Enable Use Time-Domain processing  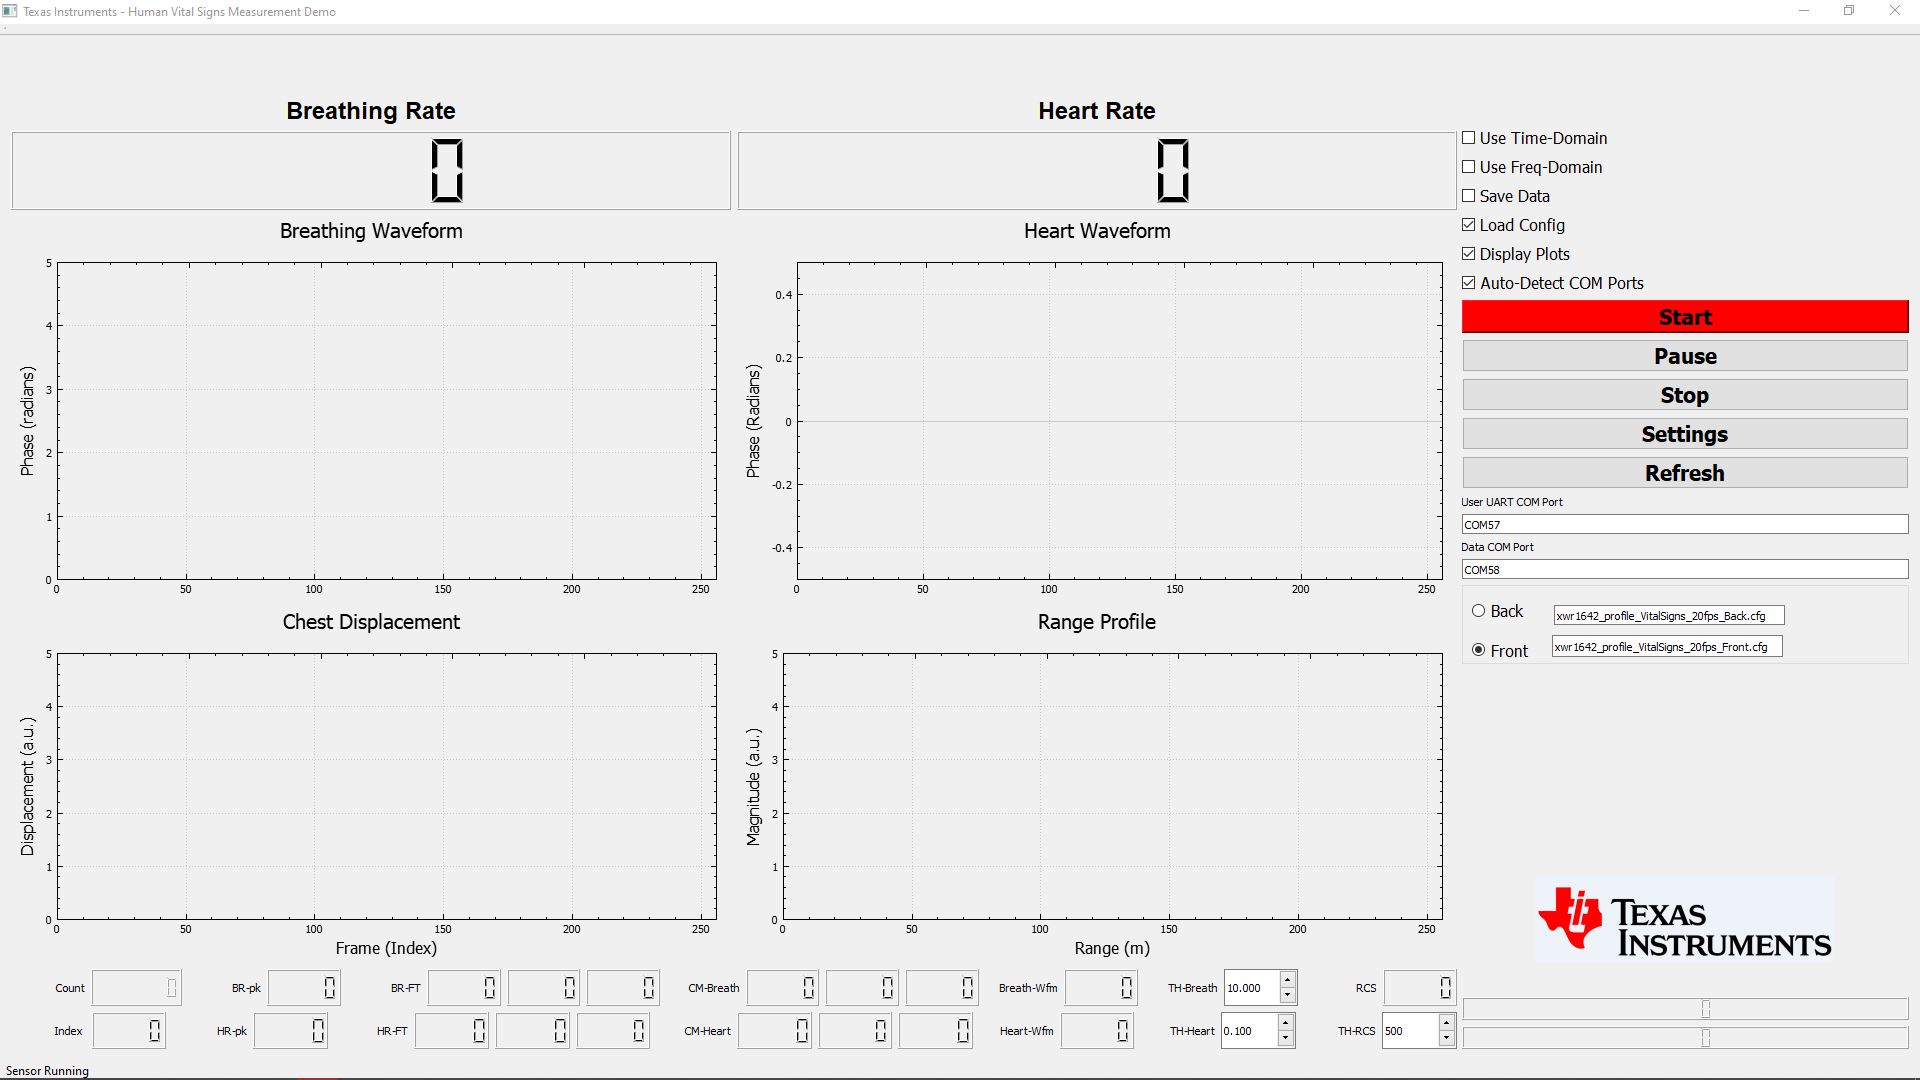click(x=1469, y=138)
